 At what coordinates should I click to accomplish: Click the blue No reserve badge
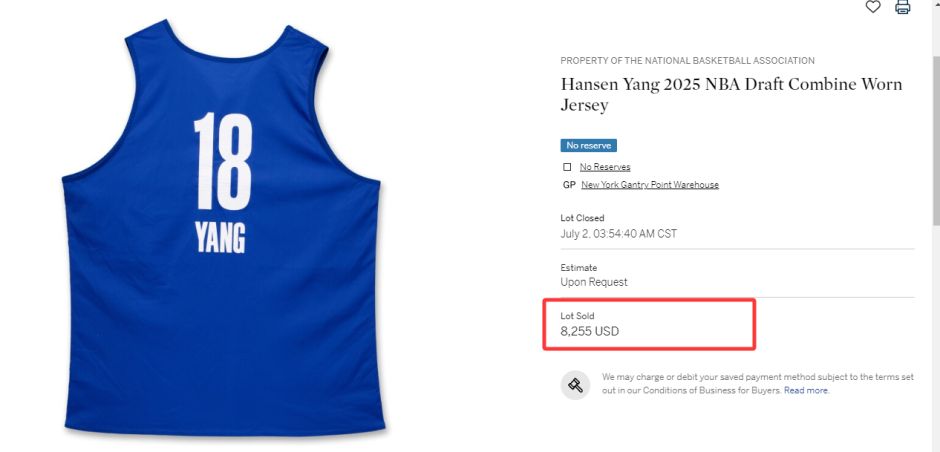tap(588, 145)
